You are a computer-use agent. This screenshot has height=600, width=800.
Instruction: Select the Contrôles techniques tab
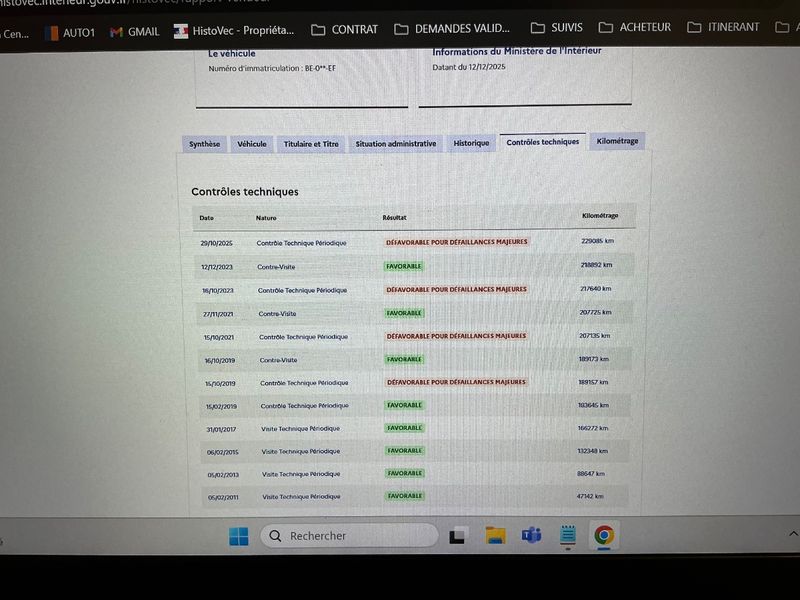pos(542,142)
